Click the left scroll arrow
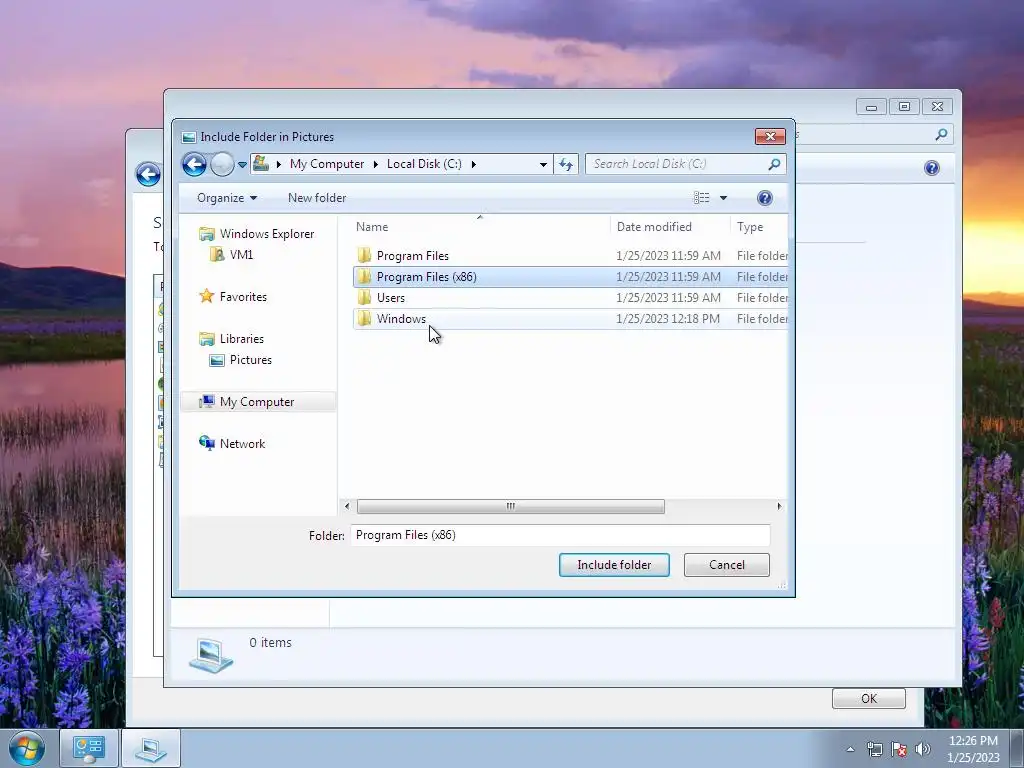Screen dimensions: 1024x768 click(347, 506)
